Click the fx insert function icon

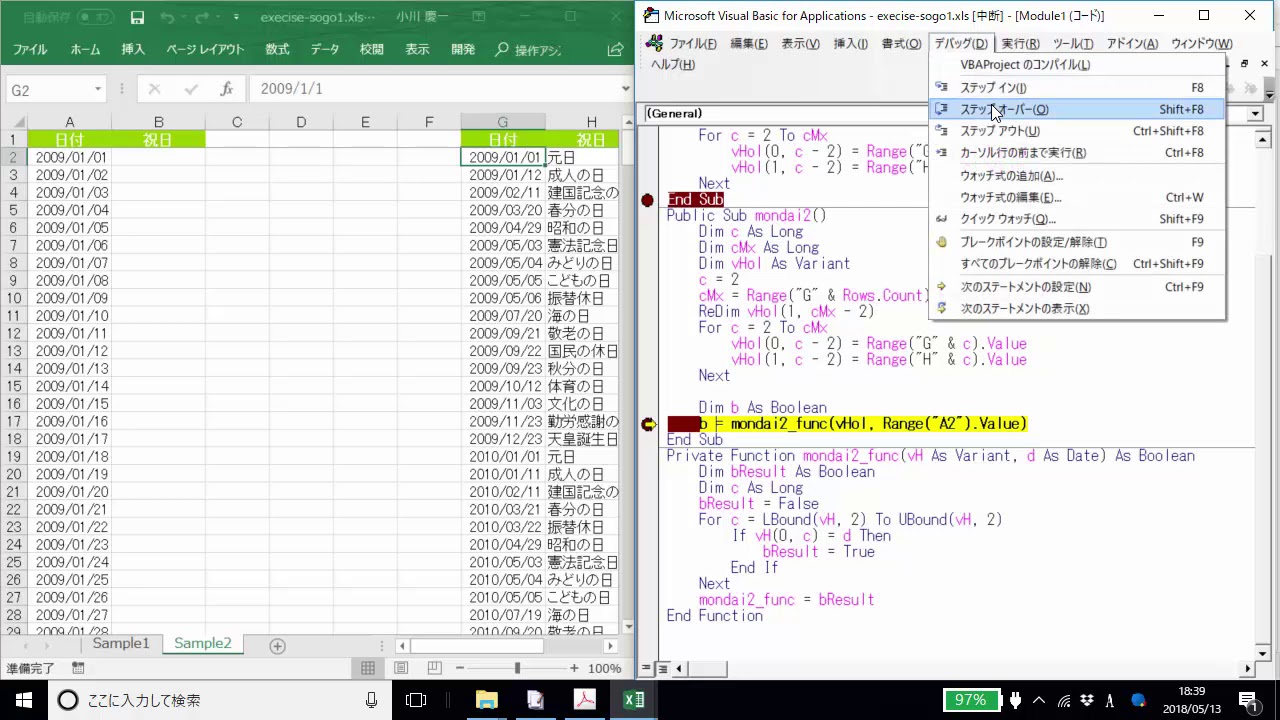(x=227, y=89)
